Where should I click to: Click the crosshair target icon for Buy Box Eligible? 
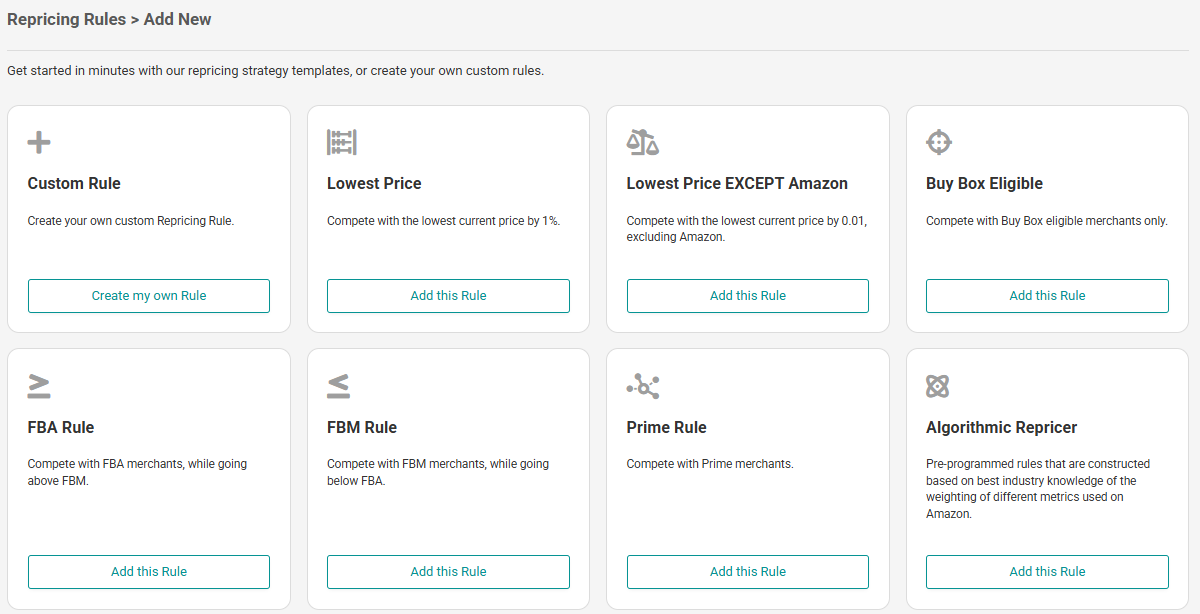[x=939, y=142]
